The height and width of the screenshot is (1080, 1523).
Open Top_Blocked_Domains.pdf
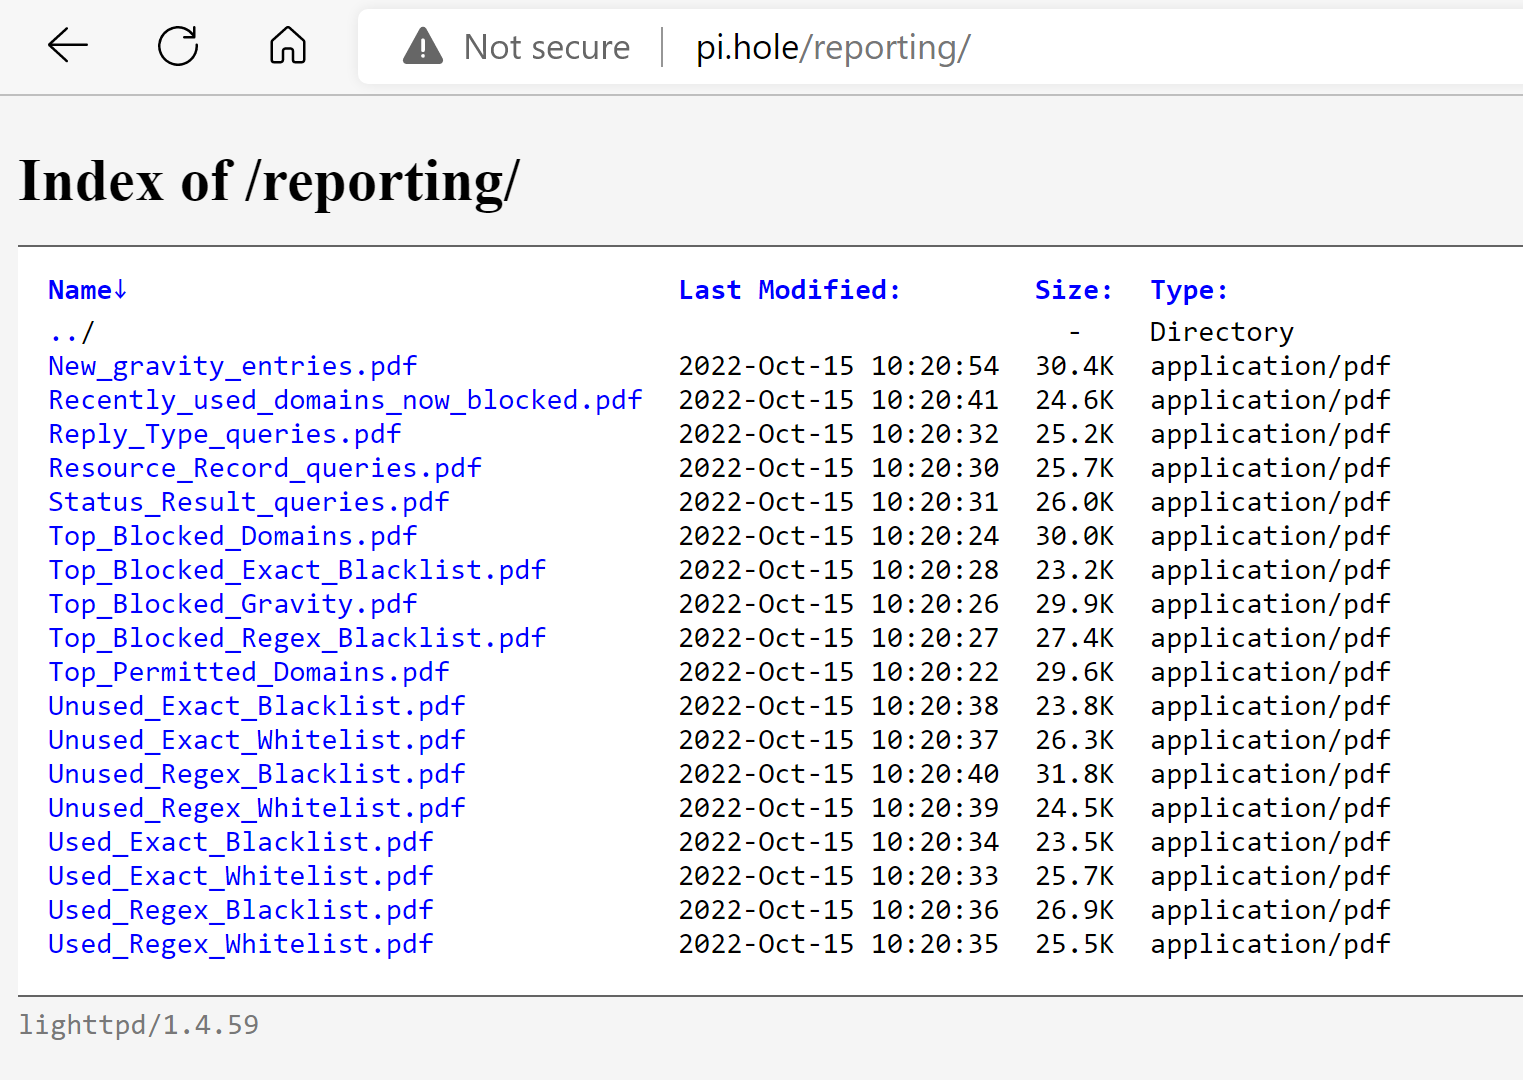(232, 535)
